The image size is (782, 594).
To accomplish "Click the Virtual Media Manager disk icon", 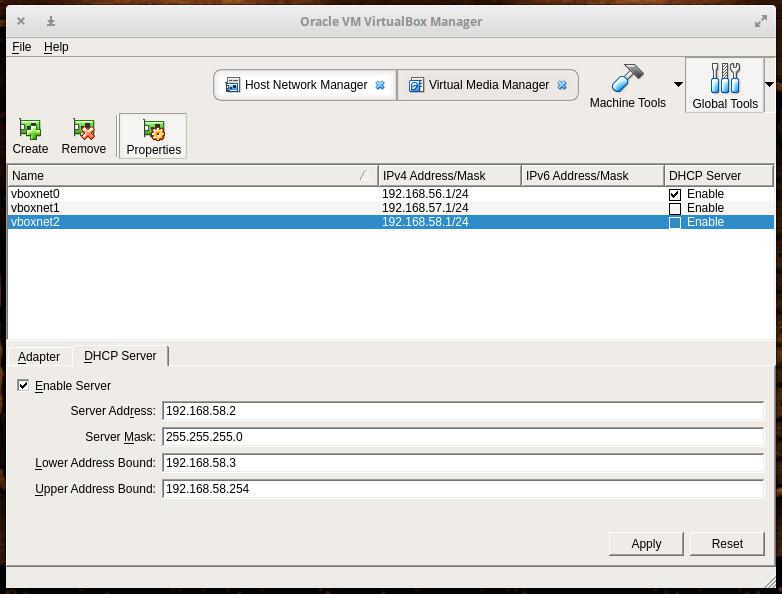I will point(415,85).
